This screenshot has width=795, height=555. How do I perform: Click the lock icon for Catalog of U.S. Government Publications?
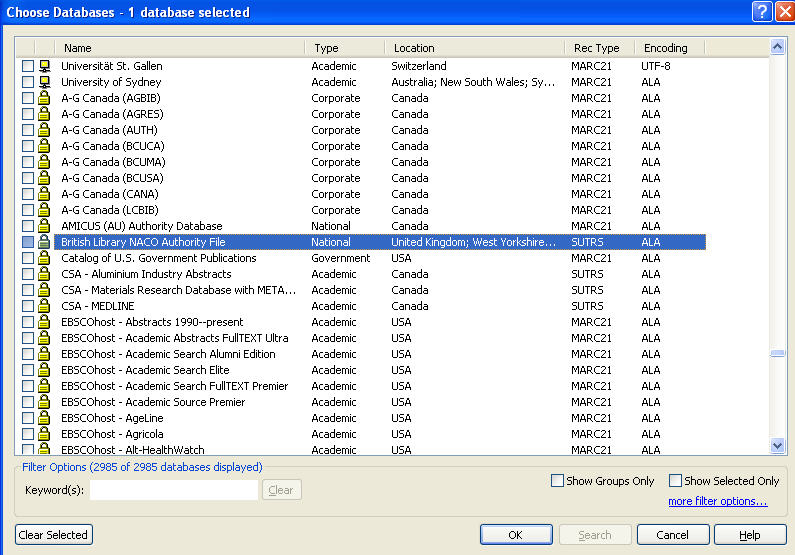45,258
